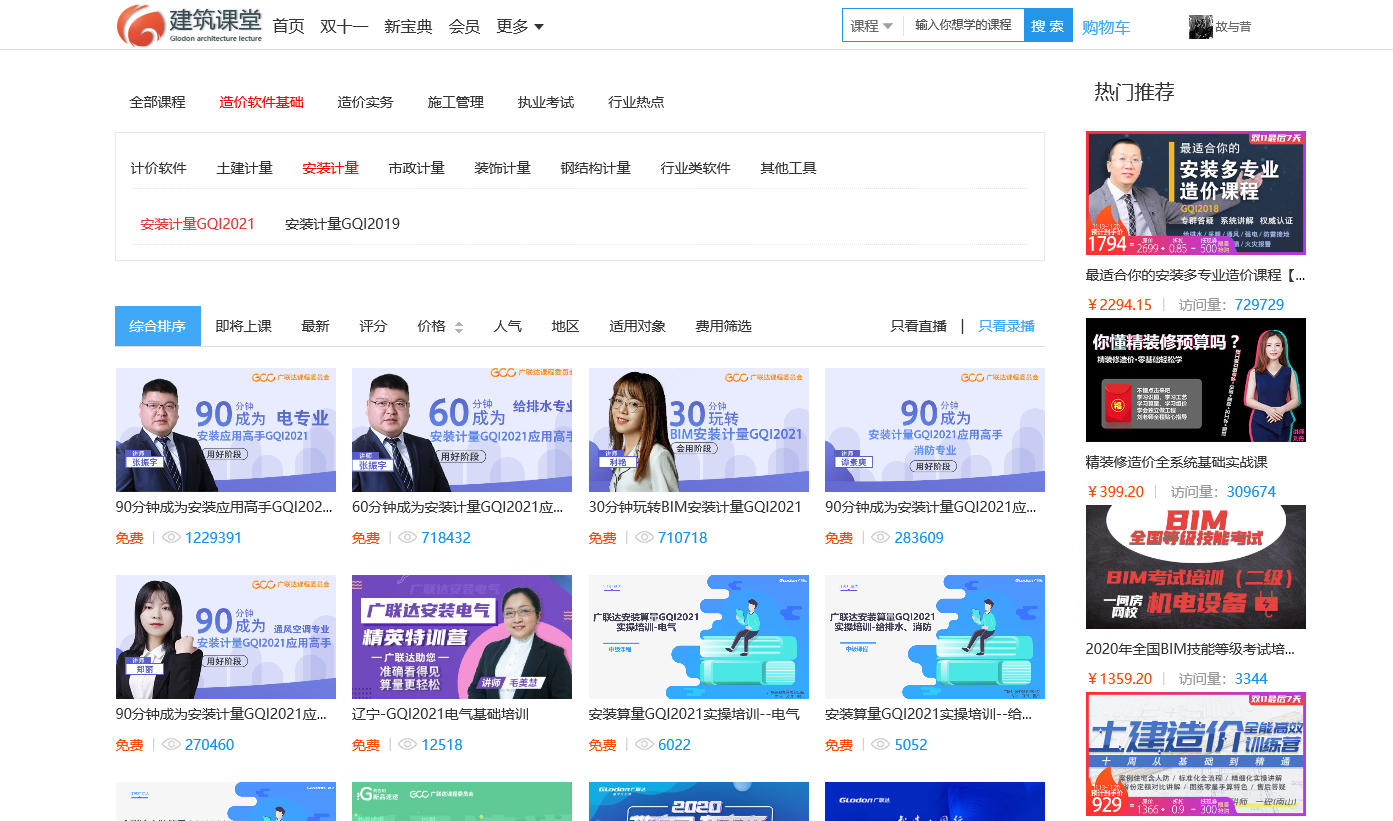The image size is (1393, 821).
Task: Click the course search input field
Action: [x=963, y=25]
